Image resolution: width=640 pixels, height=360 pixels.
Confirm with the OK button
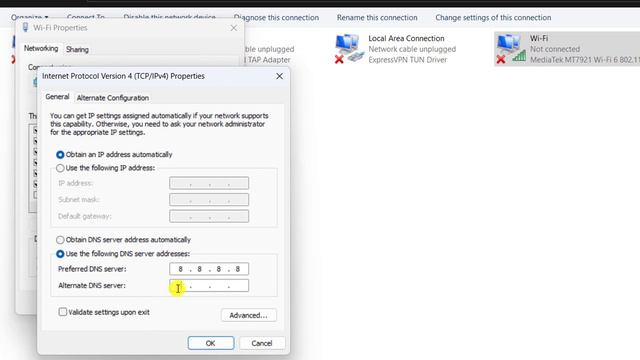click(211, 343)
